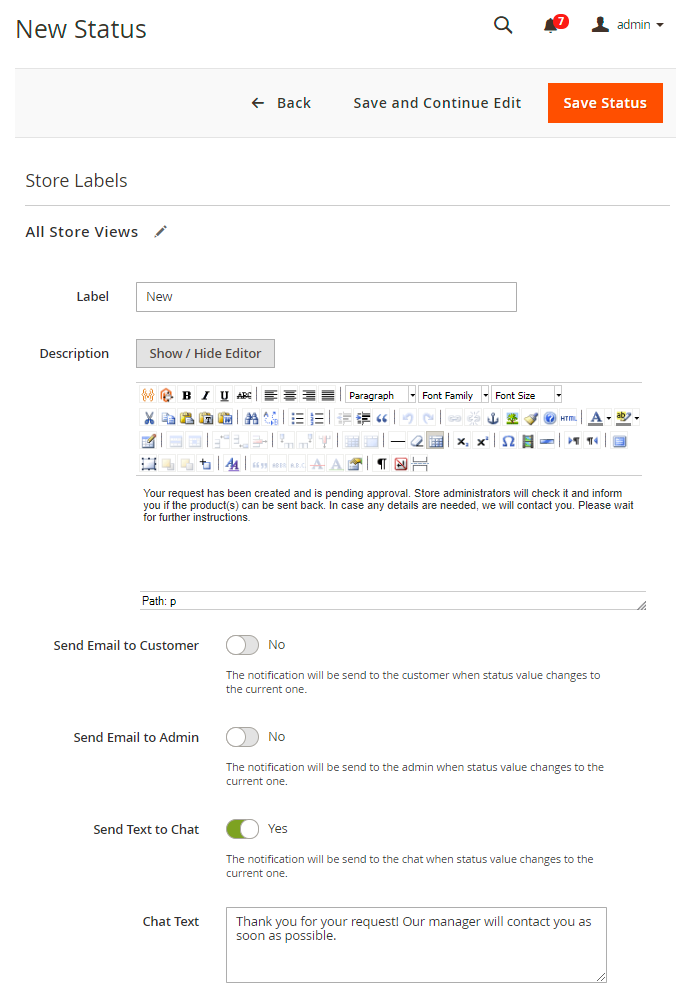The image size is (685, 1000).
Task: Toggle show paragraph marks pilcrow icon
Action: click(x=381, y=464)
